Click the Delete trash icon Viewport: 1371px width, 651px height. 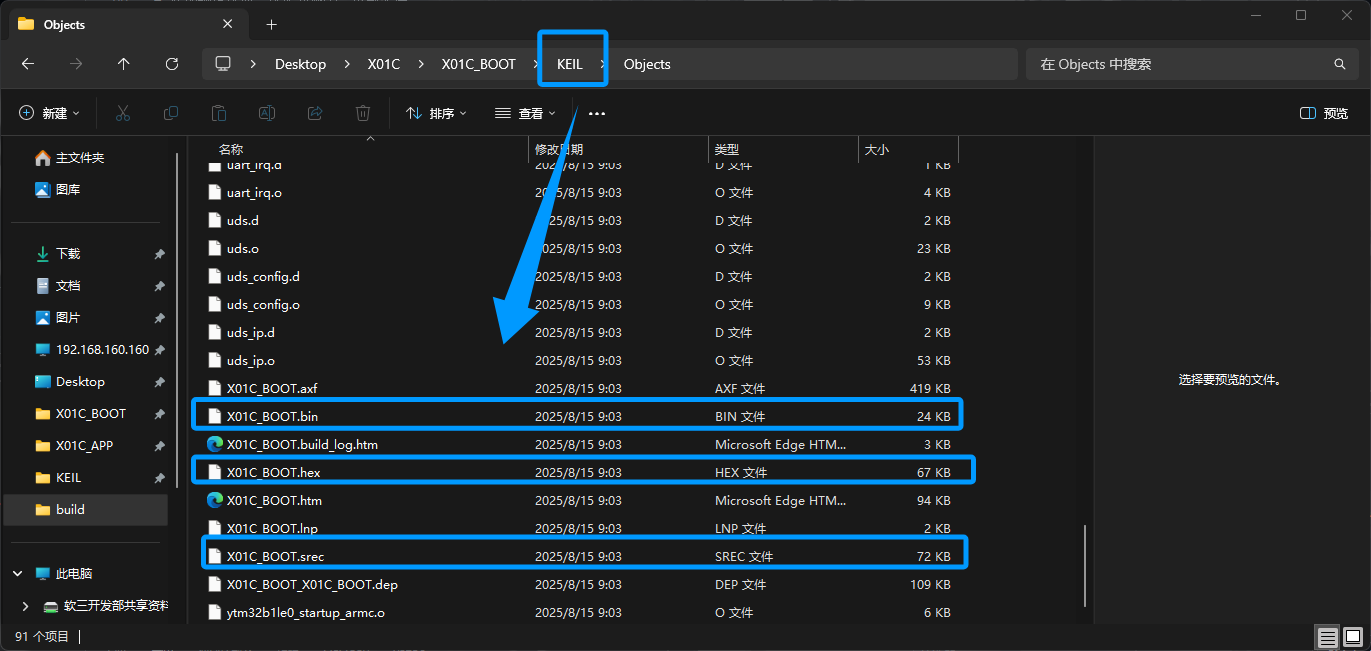coord(364,114)
